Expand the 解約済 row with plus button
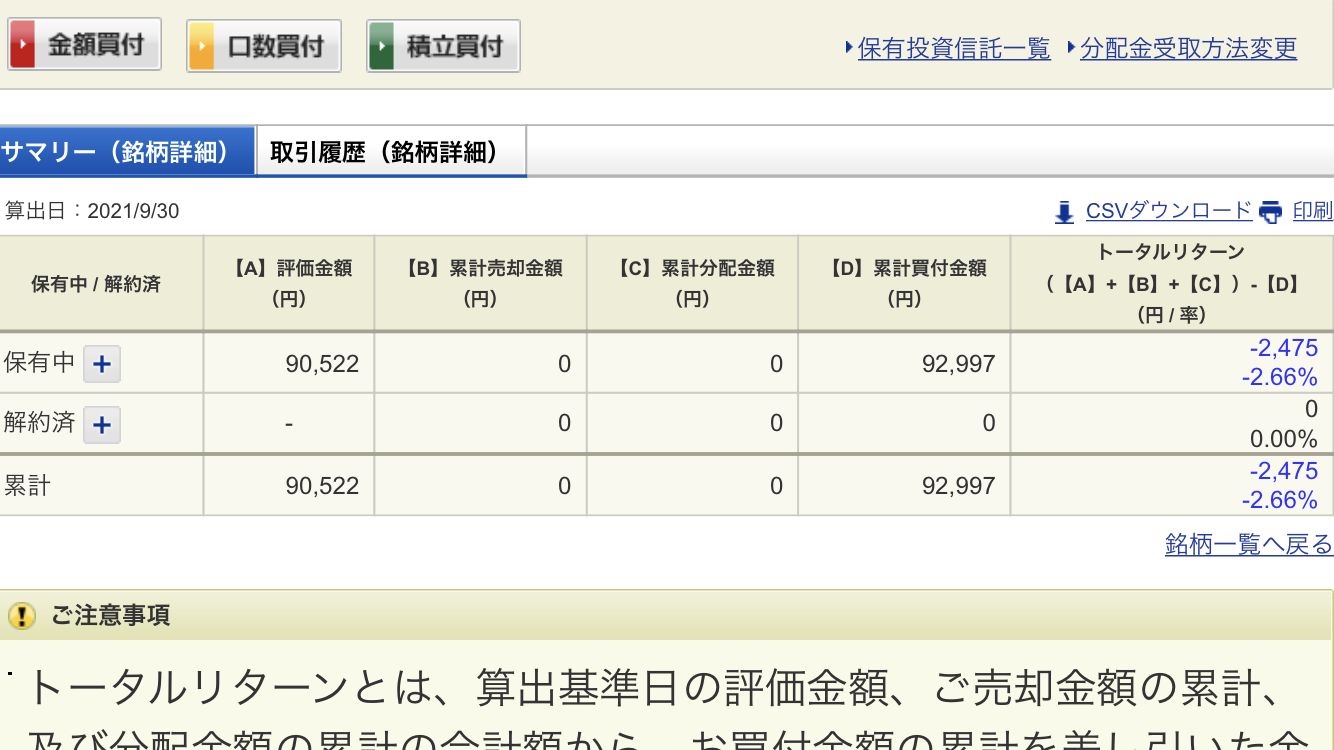Viewport: 1334px width, 750px height. point(101,425)
